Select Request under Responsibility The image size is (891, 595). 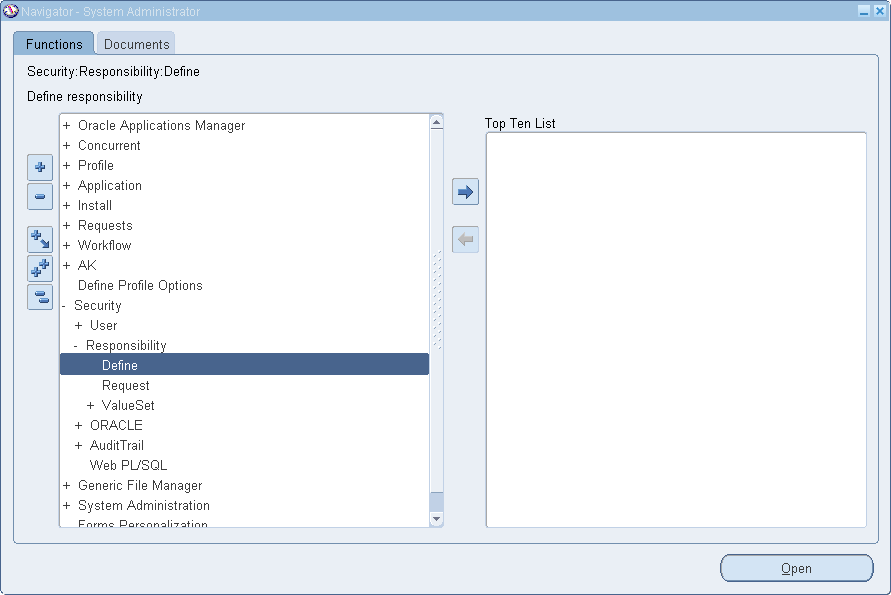click(x=126, y=385)
